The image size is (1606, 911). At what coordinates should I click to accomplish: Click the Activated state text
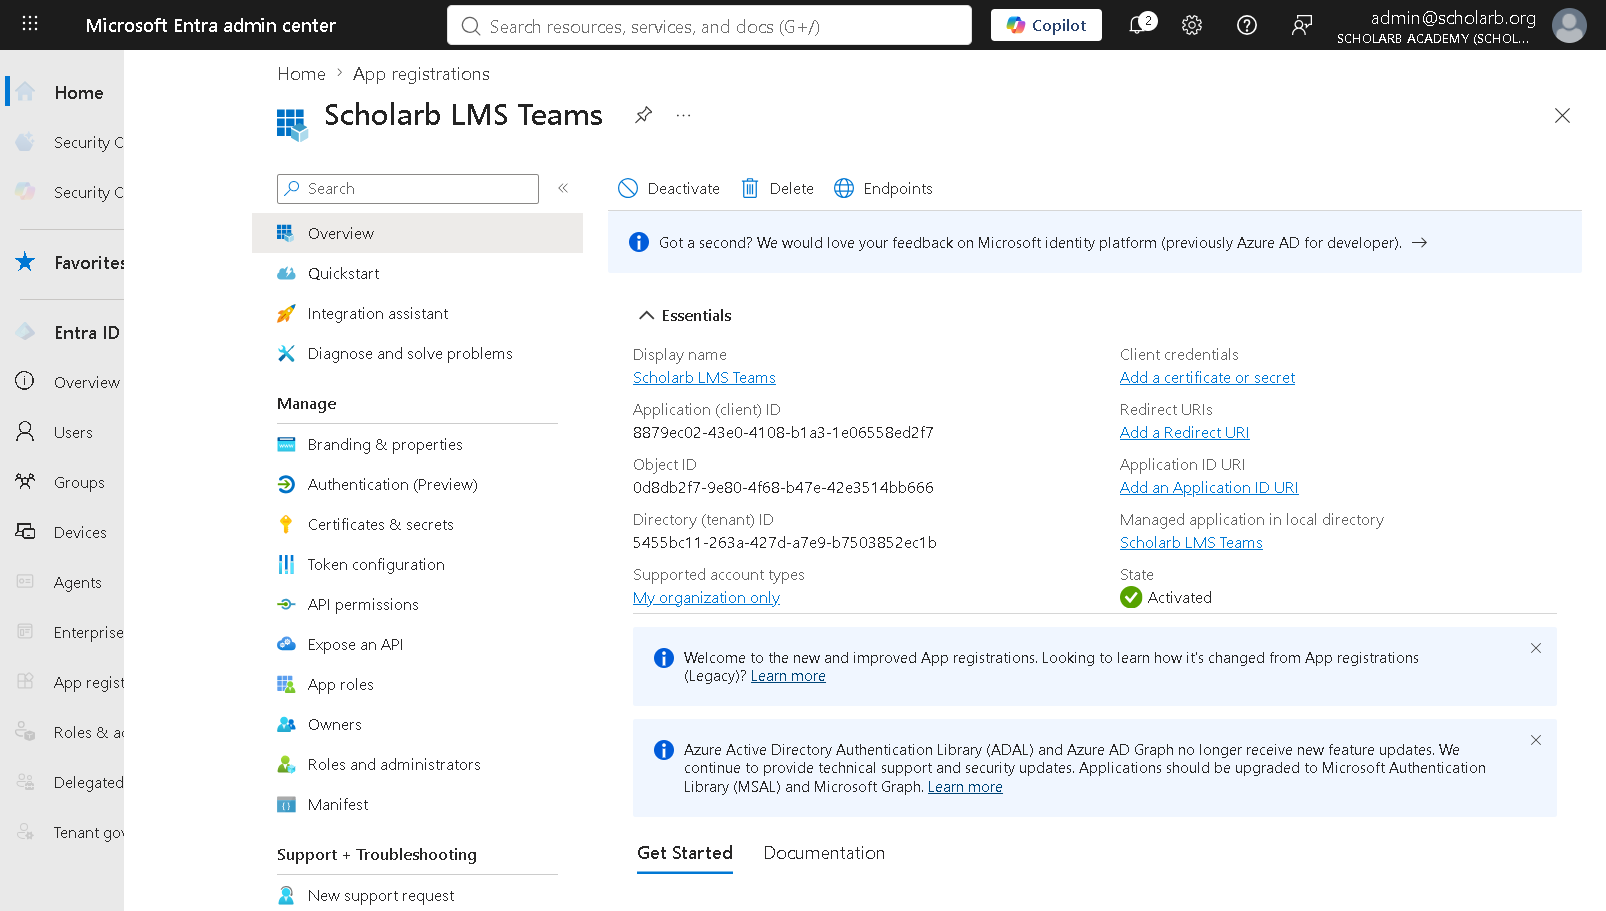click(x=1180, y=597)
